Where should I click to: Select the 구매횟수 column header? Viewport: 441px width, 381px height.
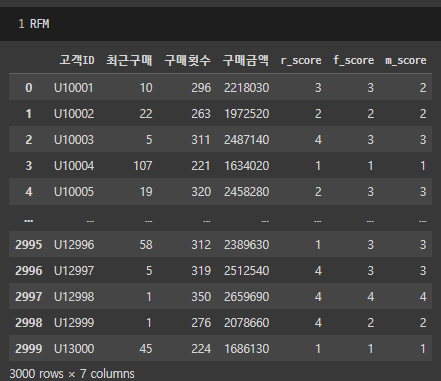[188, 60]
